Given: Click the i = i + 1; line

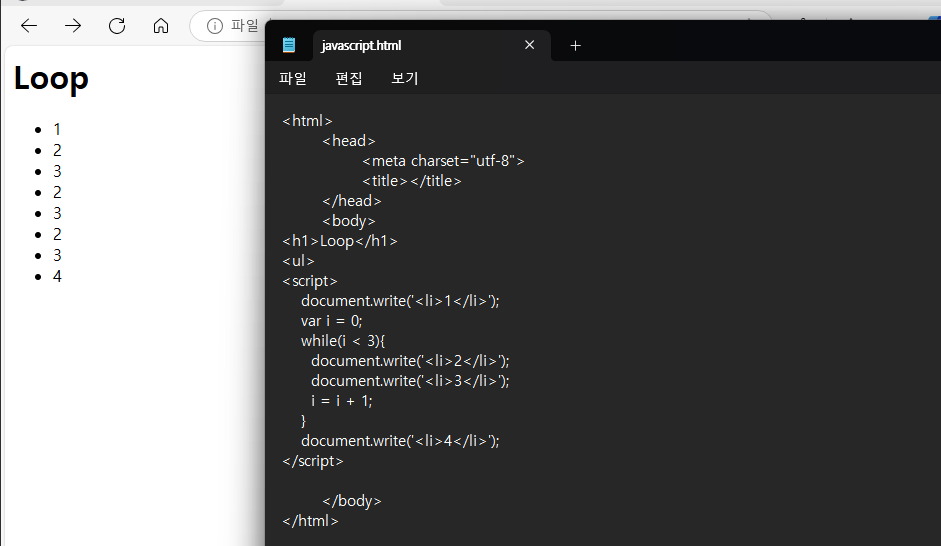Looking at the screenshot, I should (x=341, y=401).
